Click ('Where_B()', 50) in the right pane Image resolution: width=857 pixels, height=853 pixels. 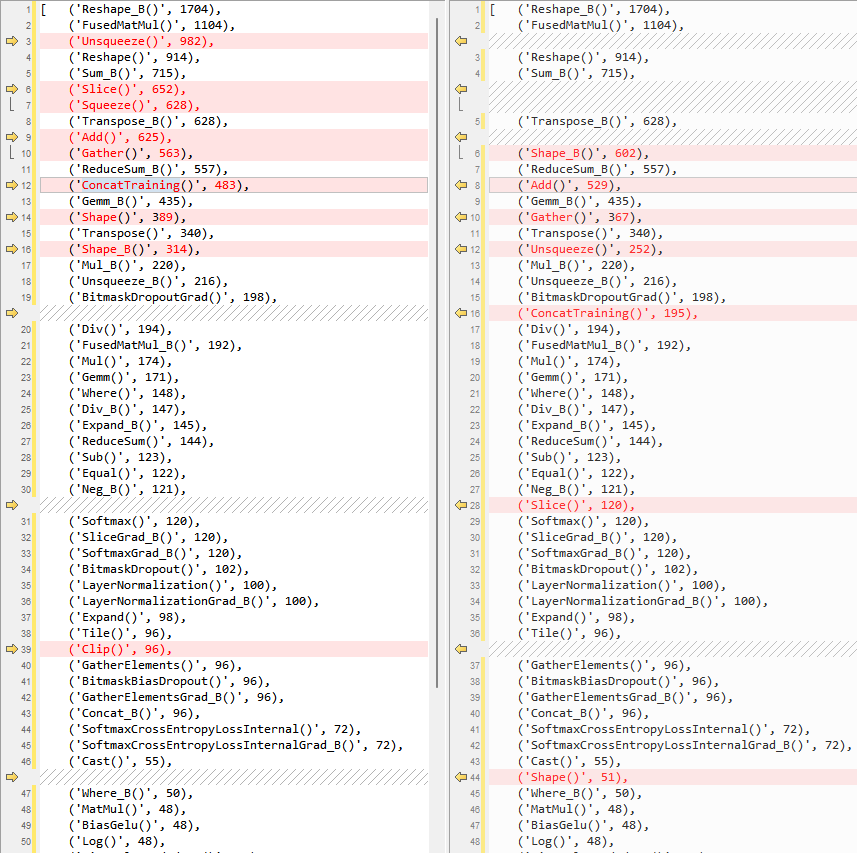tap(580, 793)
